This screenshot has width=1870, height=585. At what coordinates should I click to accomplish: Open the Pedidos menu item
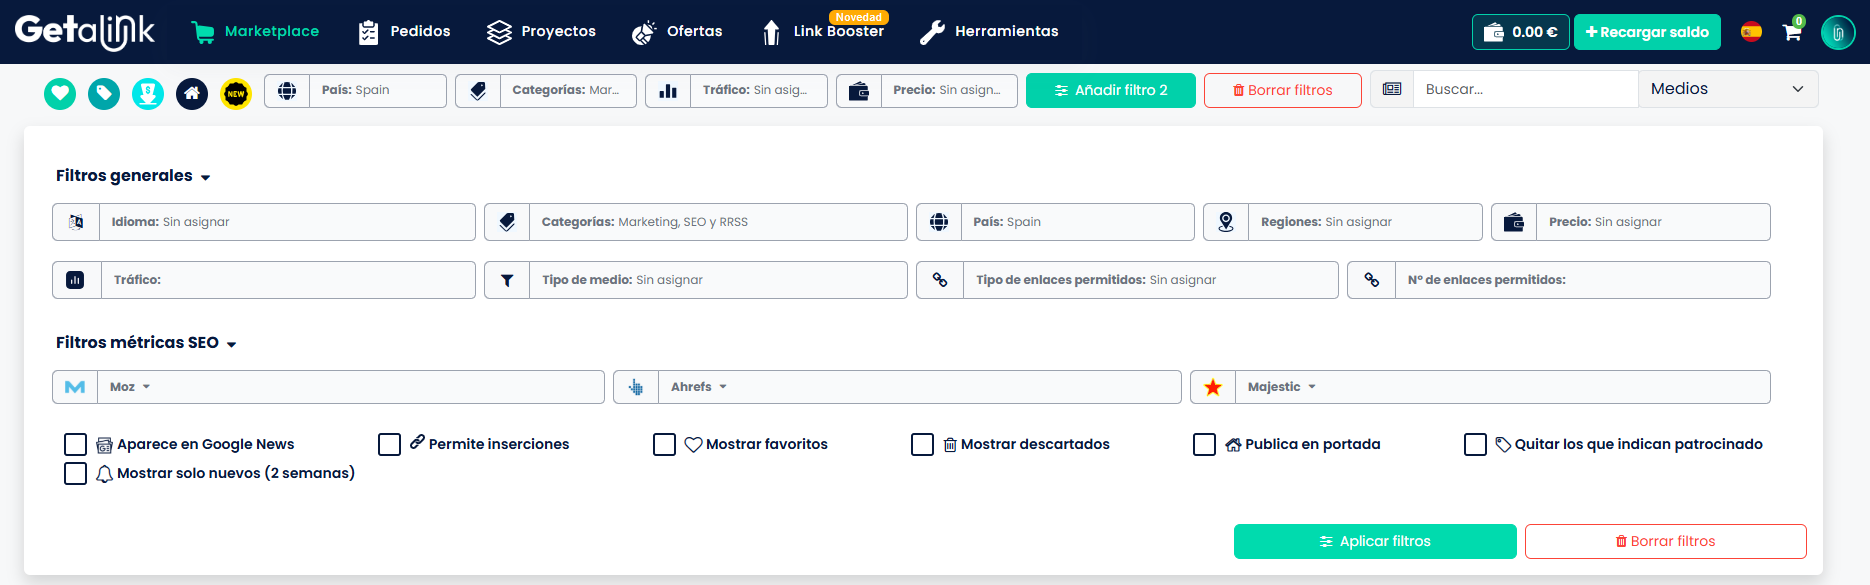click(404, 32)
